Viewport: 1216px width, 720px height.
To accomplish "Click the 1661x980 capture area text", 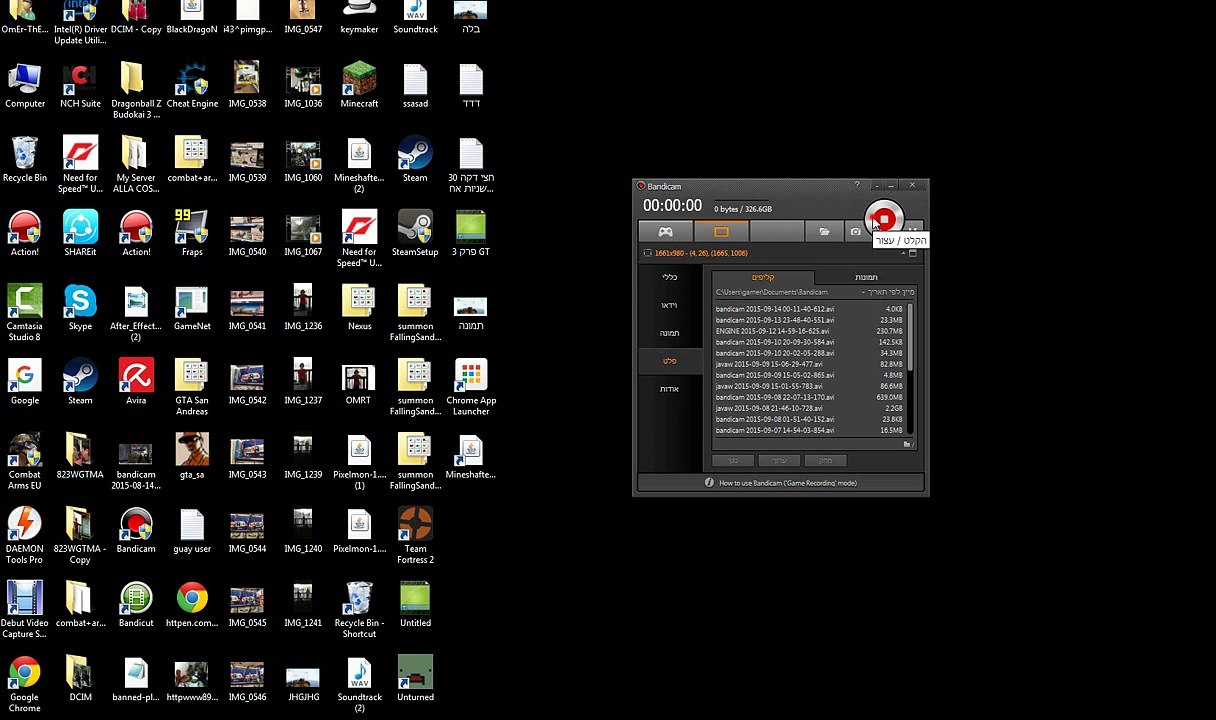I will pos(701,253).
